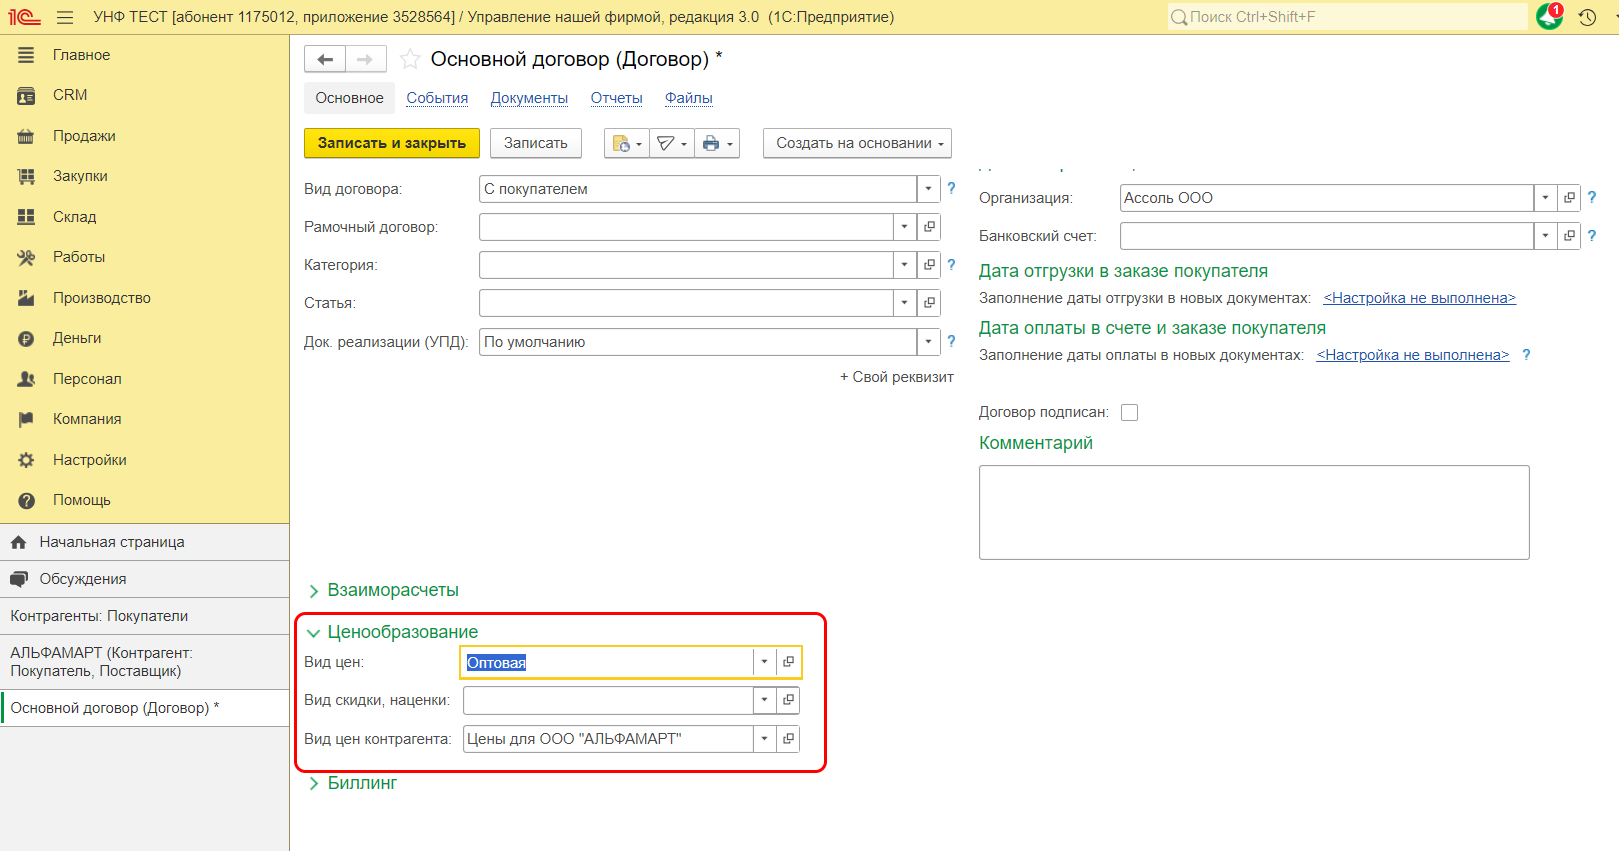Open history clock icon in header

[1587, 17]
